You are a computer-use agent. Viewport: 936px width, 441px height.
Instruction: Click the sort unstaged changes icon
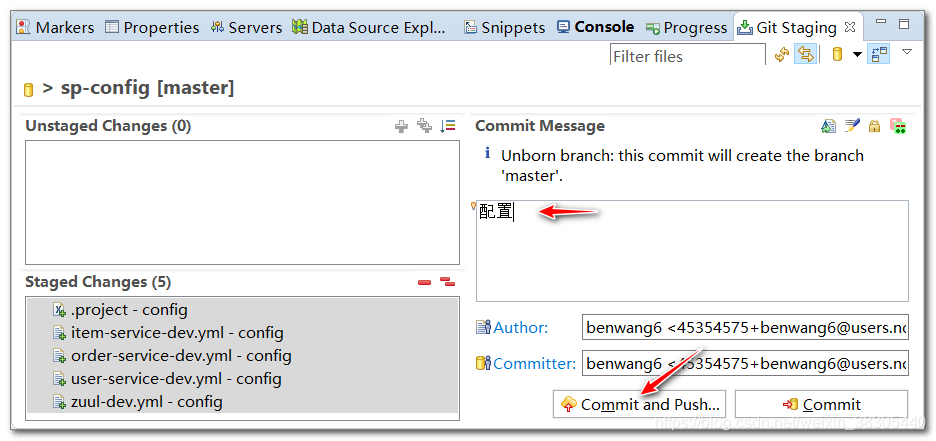point(448,126)
